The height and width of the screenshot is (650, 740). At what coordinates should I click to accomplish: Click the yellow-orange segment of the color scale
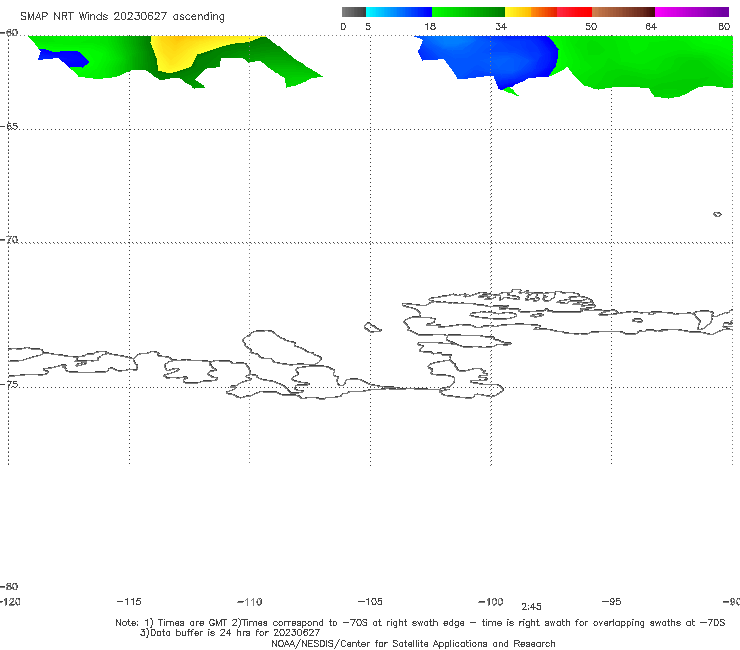(531, 12)
